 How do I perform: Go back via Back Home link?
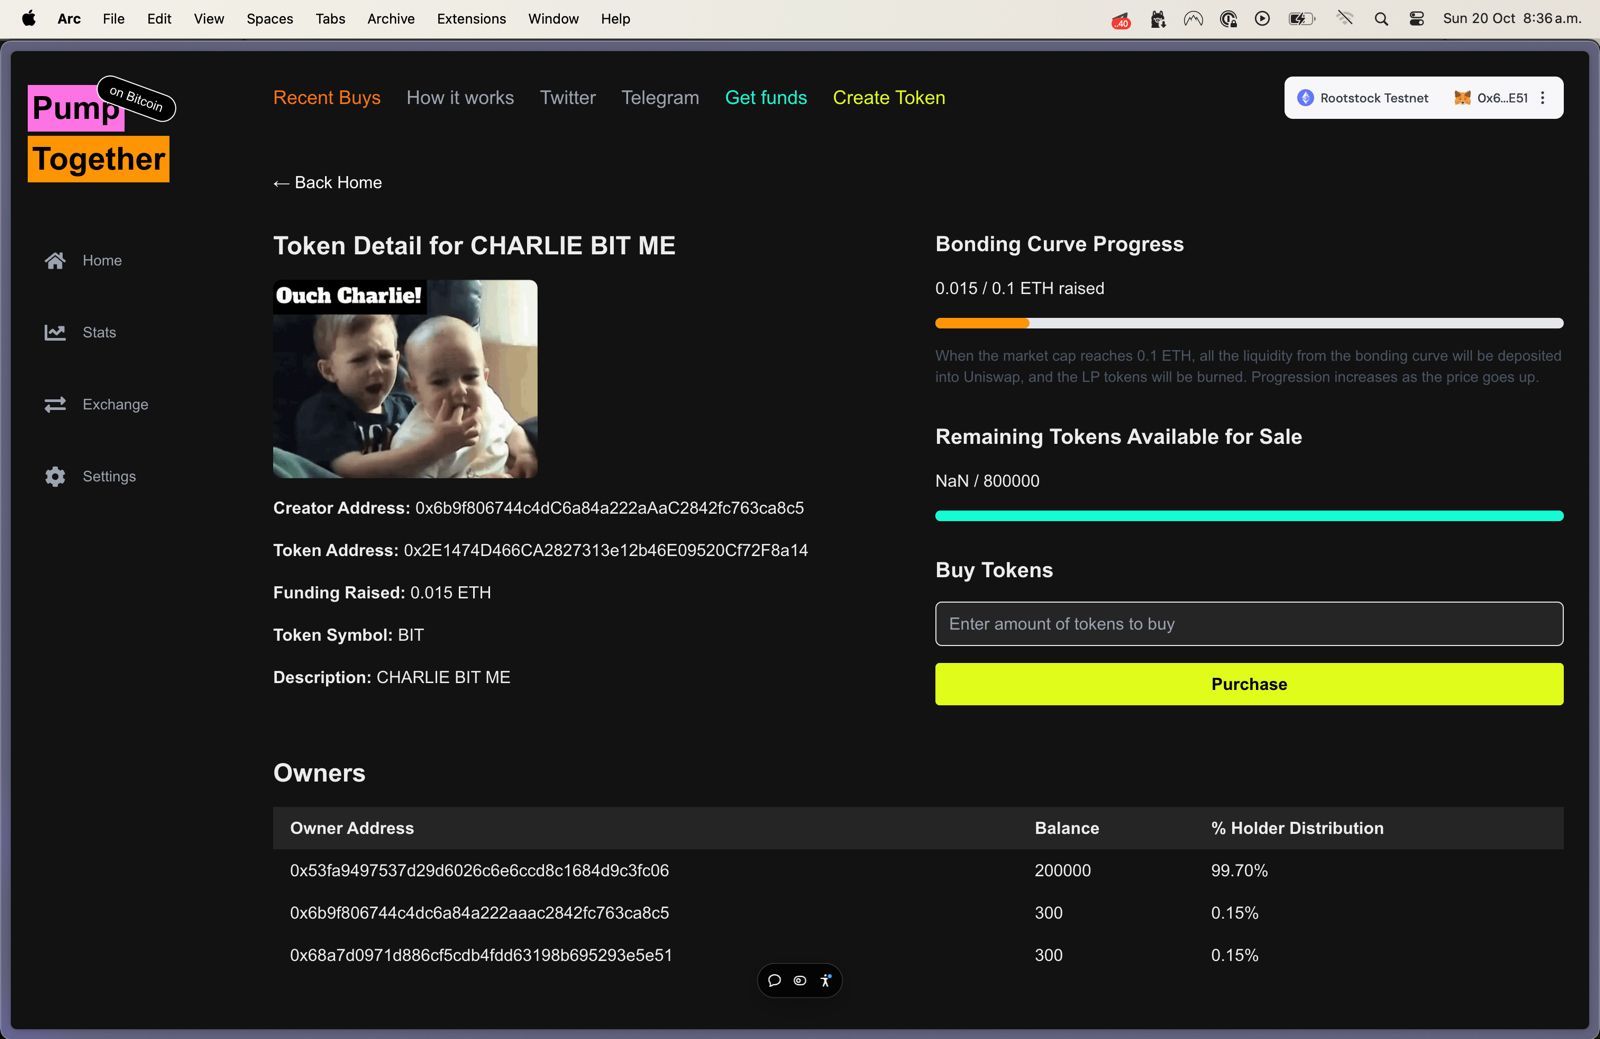328,182
